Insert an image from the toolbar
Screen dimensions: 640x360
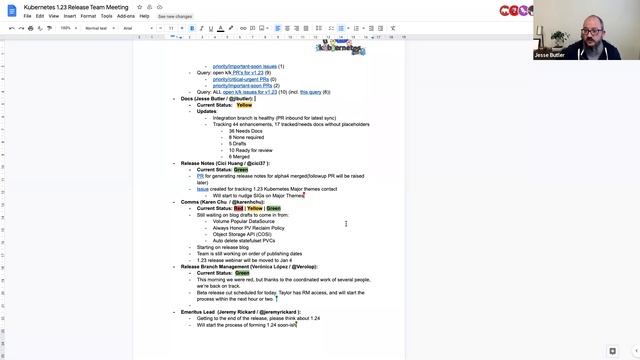tap(262, 28)
